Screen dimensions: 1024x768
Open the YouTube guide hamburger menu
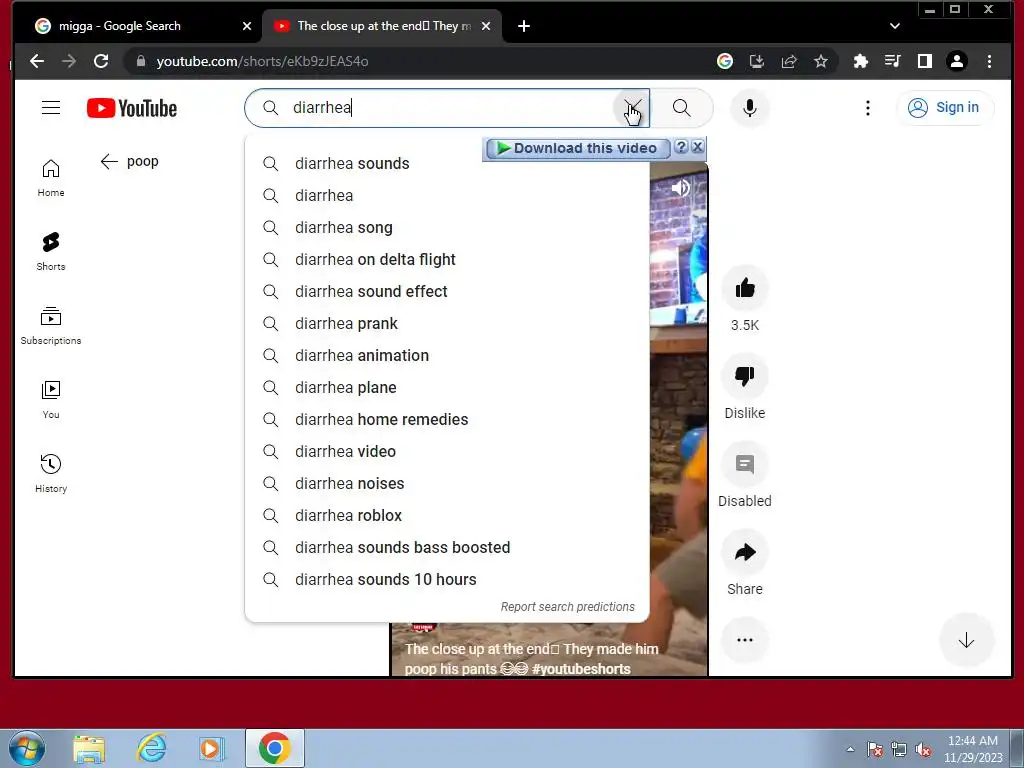click(51, 108)
